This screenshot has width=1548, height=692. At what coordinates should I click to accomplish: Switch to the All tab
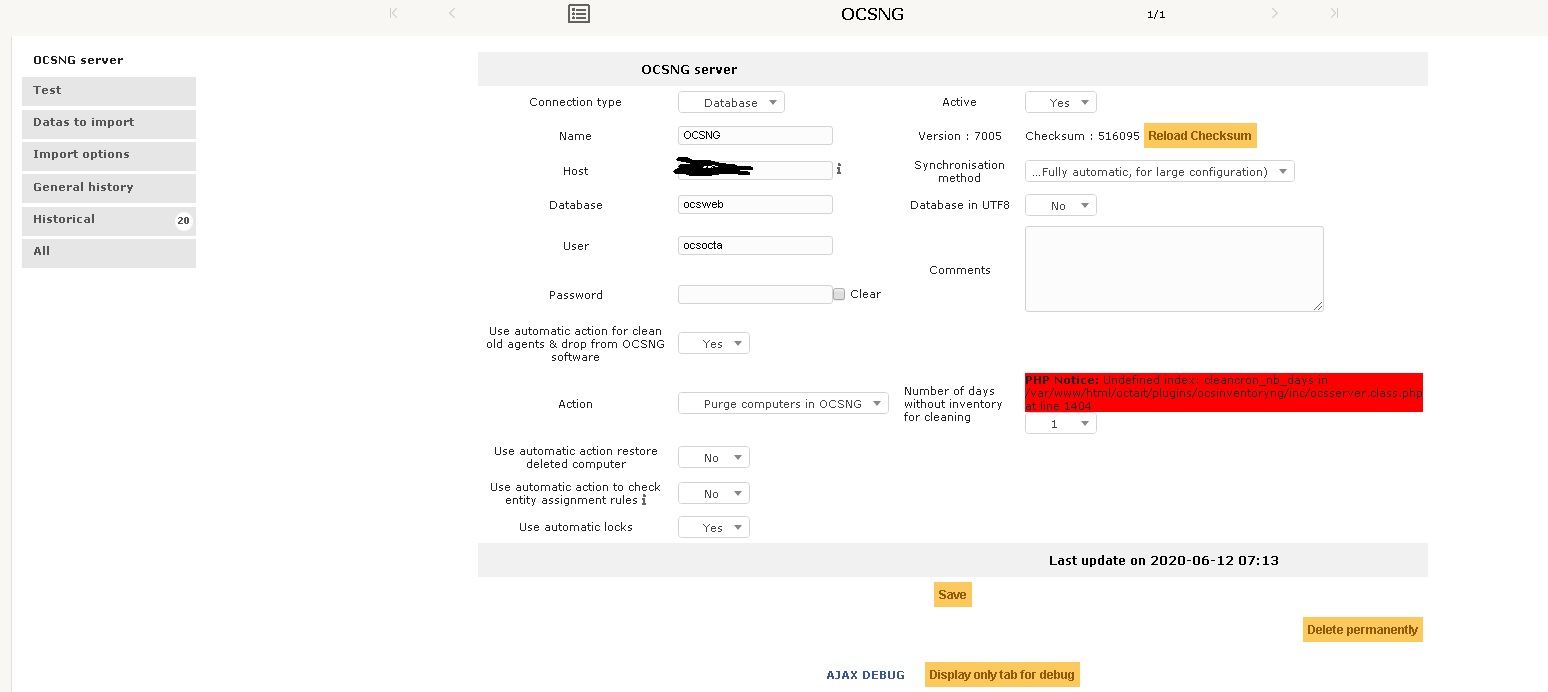[109, 252]
